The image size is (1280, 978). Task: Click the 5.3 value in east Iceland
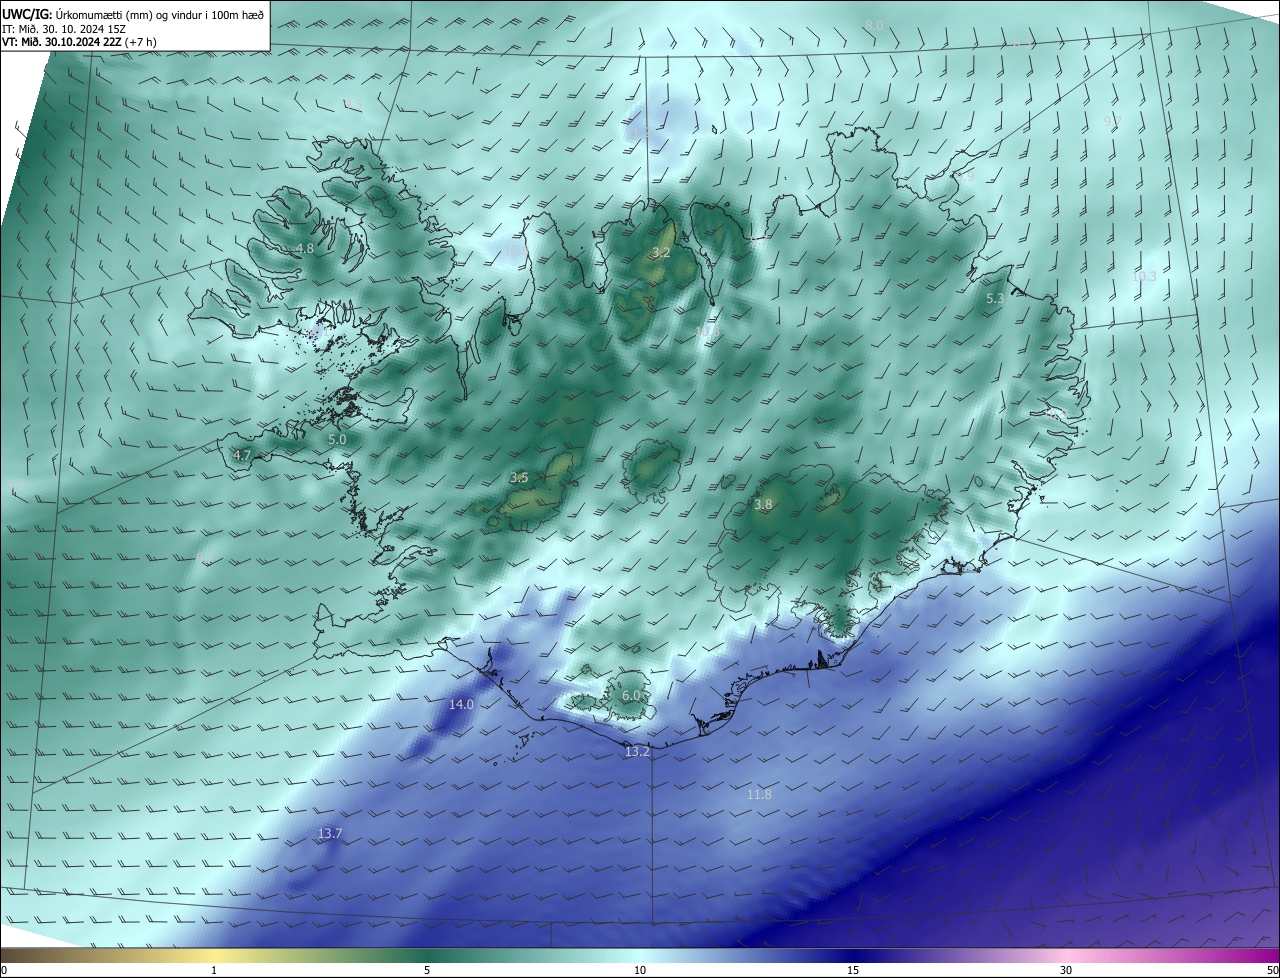pos(995,298)
